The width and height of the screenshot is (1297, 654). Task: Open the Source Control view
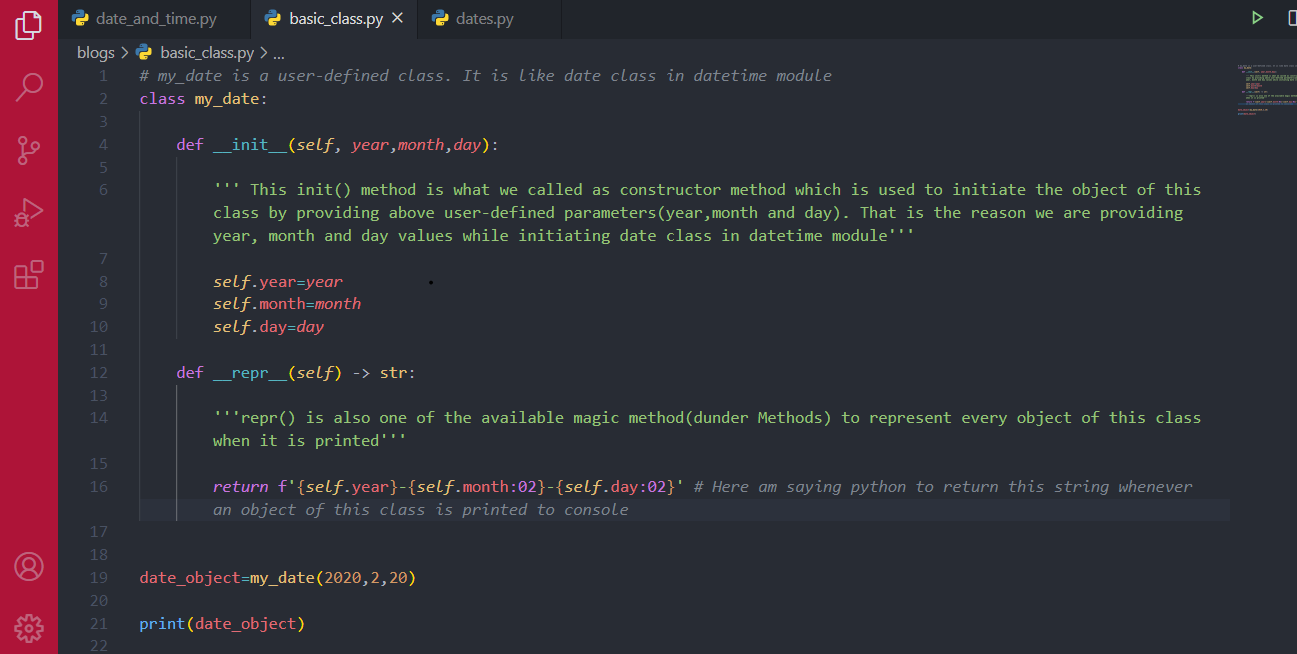(29, 150)
